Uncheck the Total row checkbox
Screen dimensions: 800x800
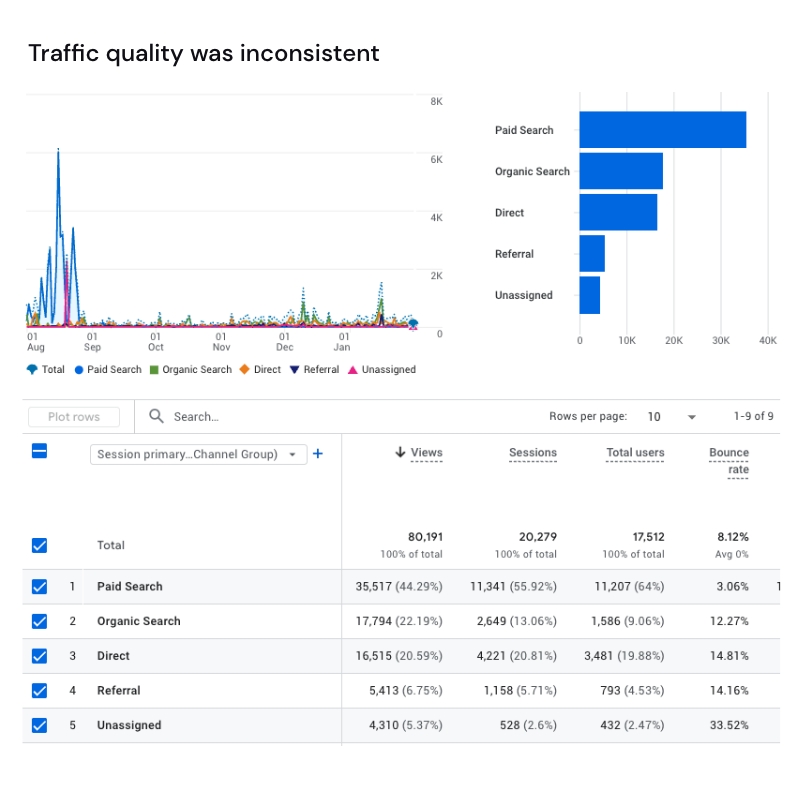point(38,545)
